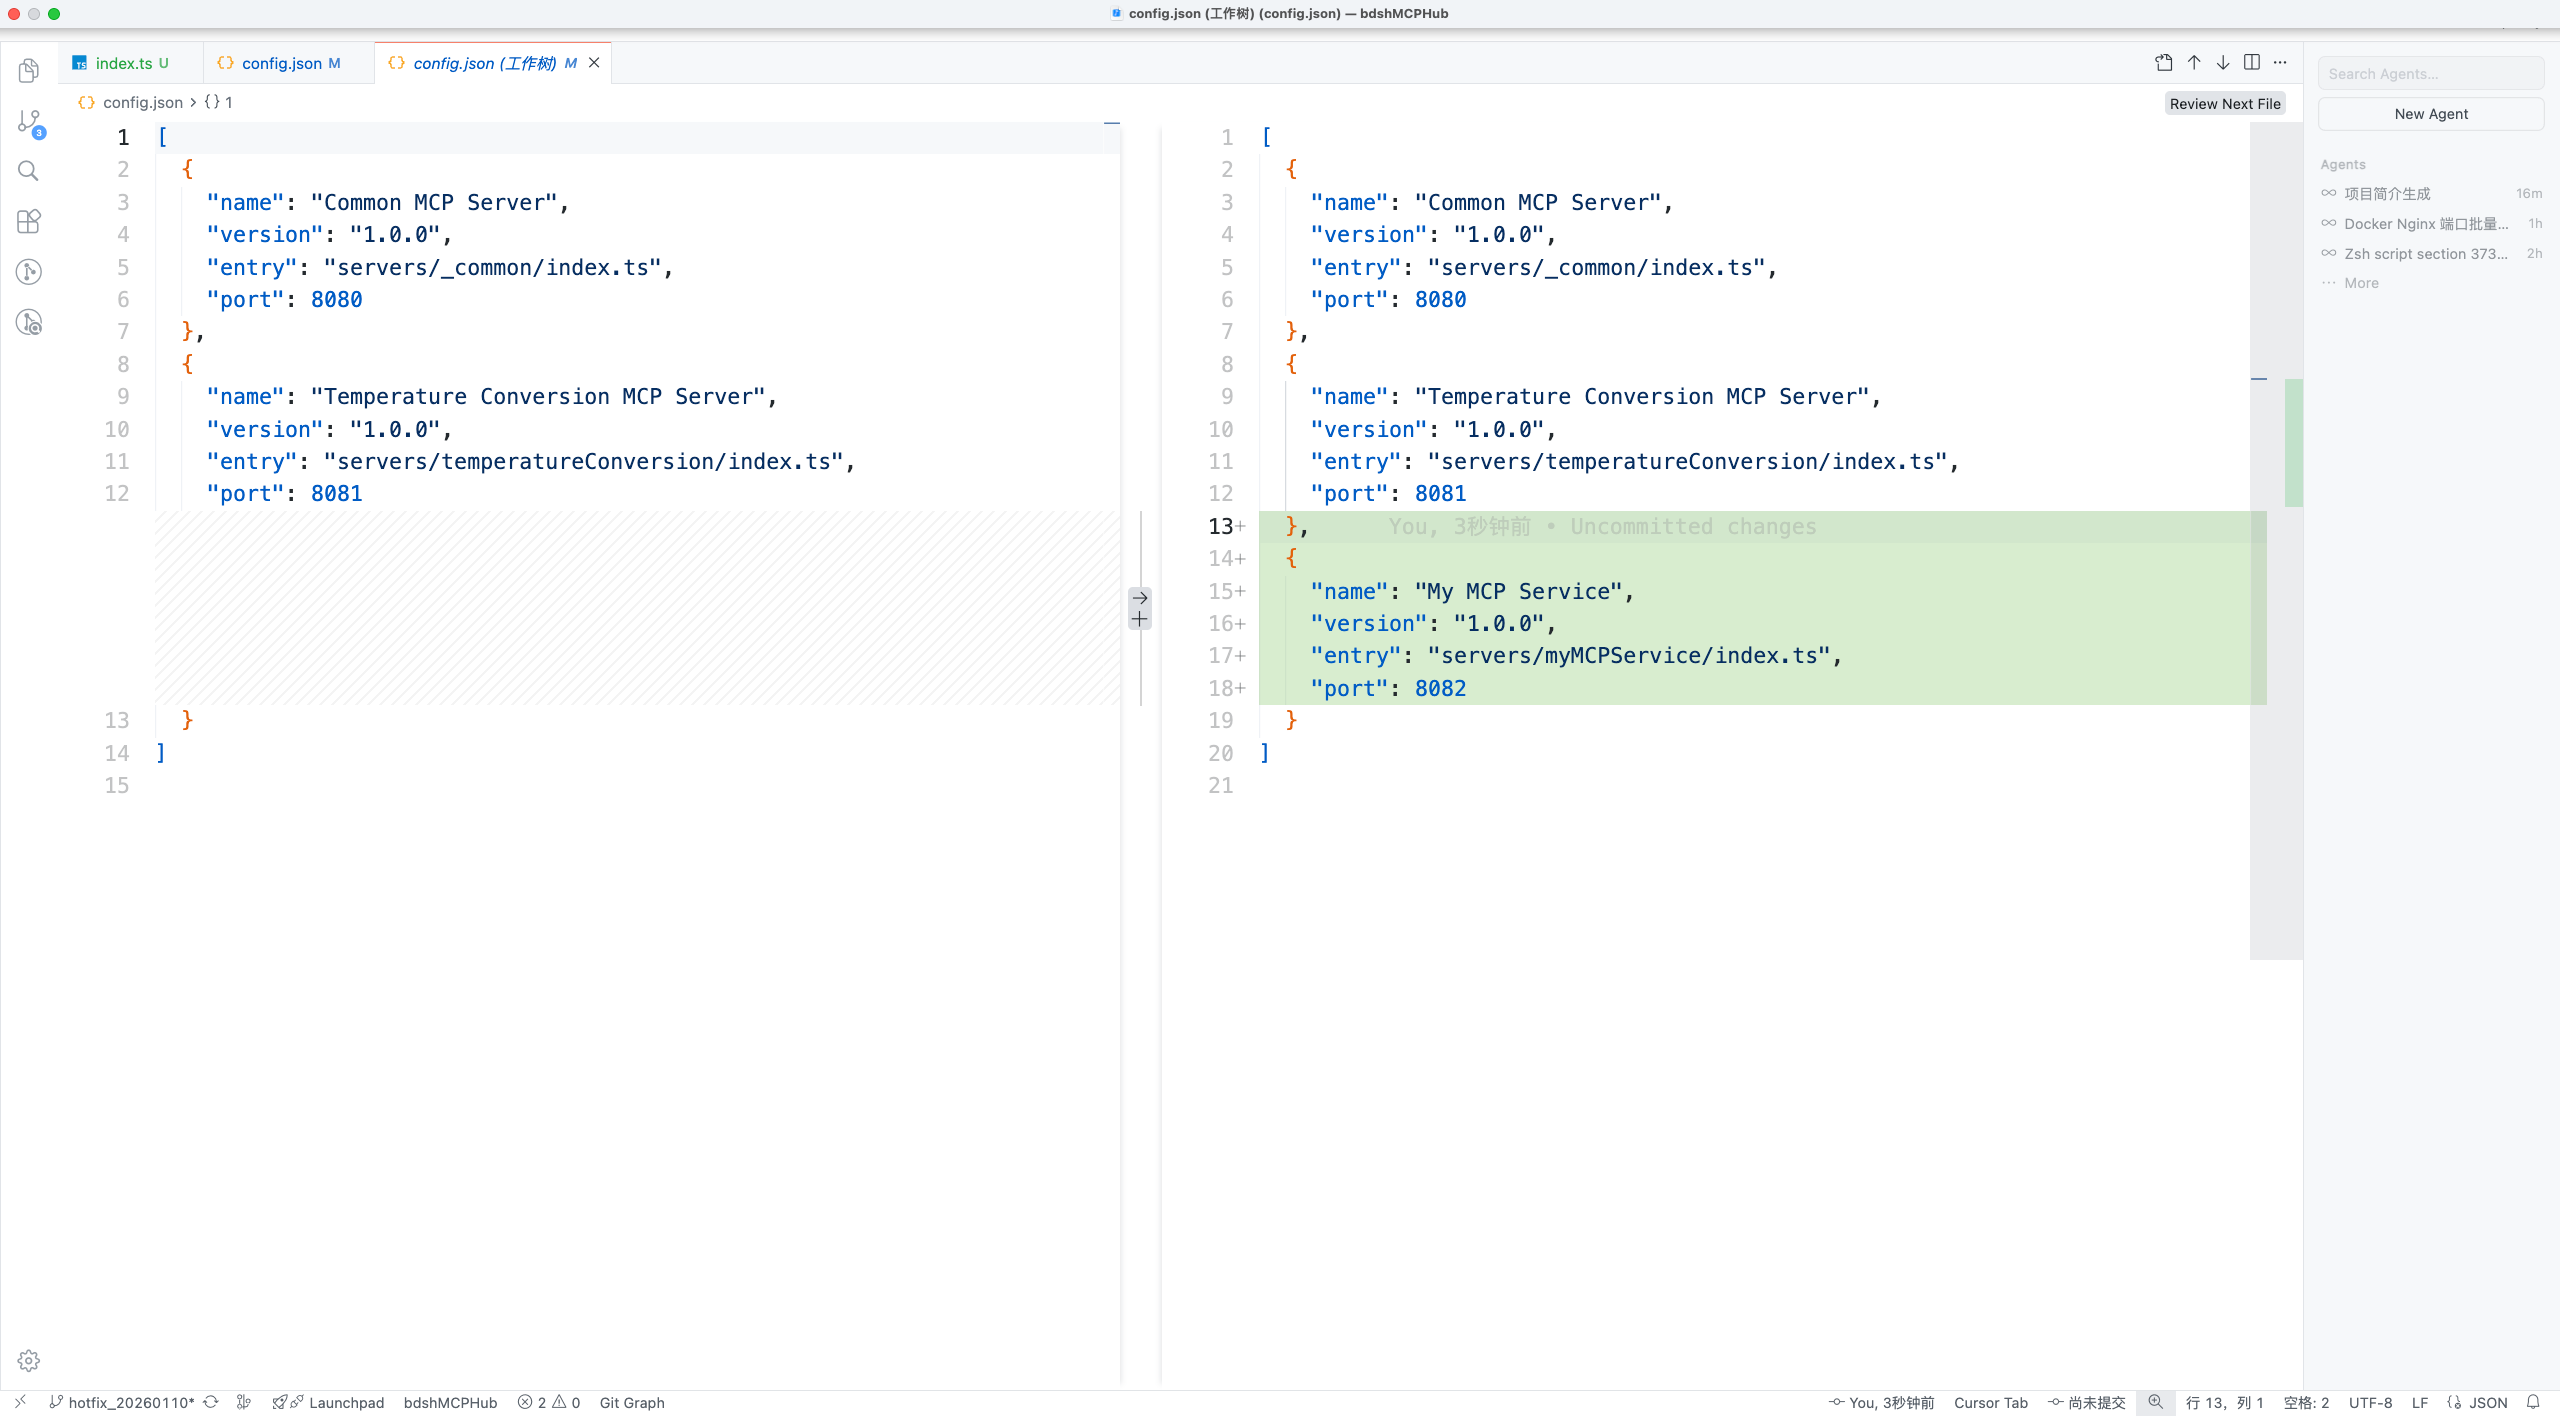Focus the Search Agents input field
This screenshot has height=1416, width=2560.
pyautogui.click(x=2431, y=74)
